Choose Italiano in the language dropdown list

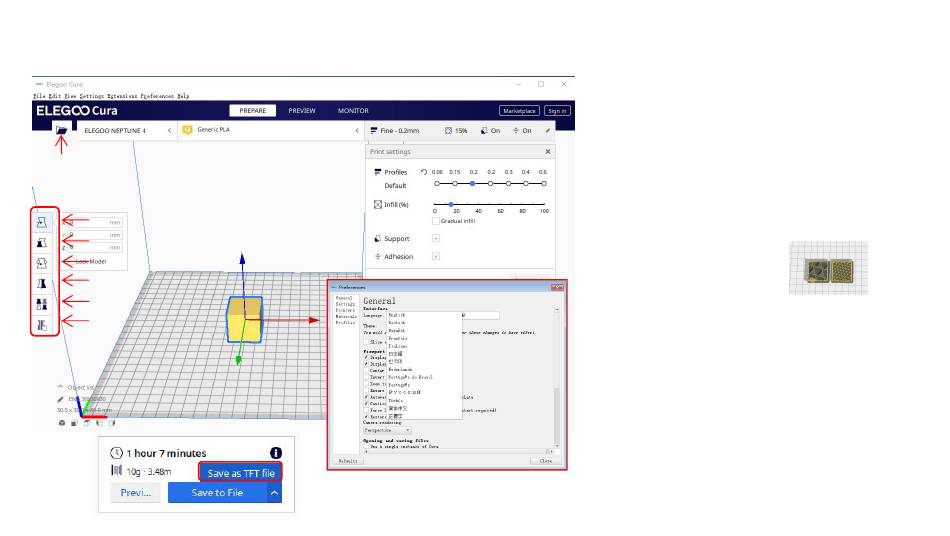pos(398,346)
